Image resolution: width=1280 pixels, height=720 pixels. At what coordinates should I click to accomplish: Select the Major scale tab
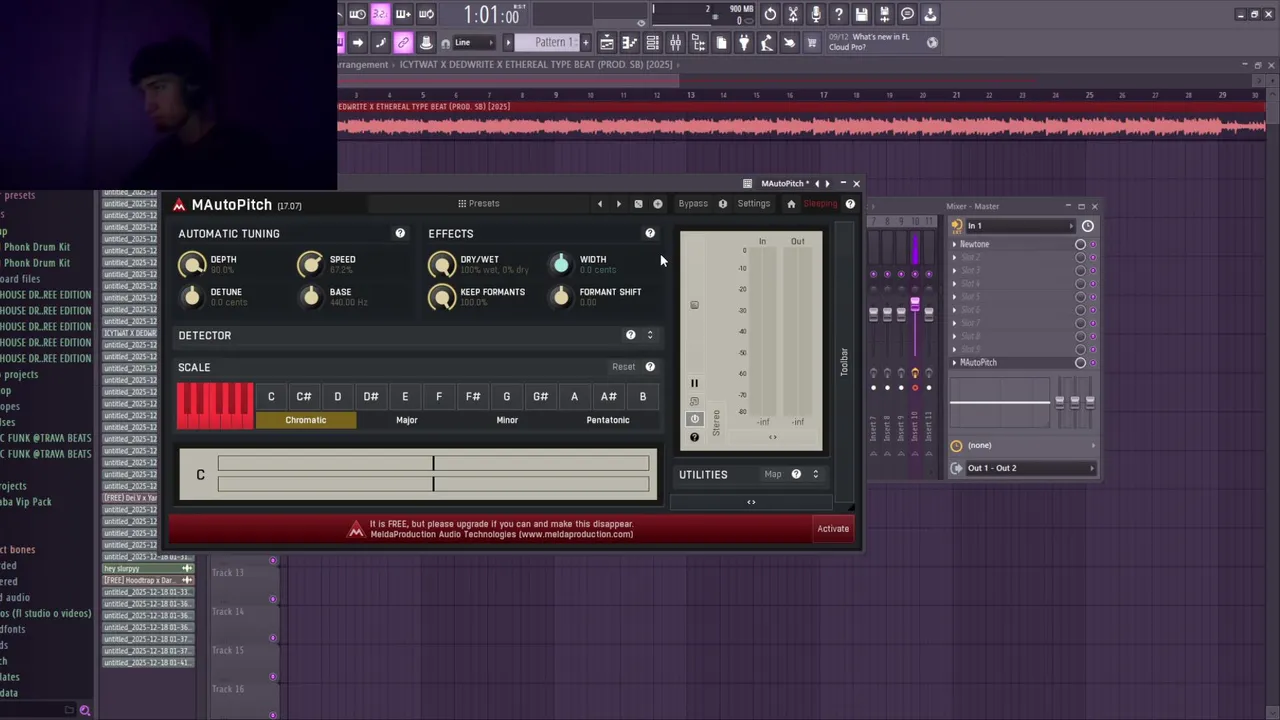click(406, 420)
